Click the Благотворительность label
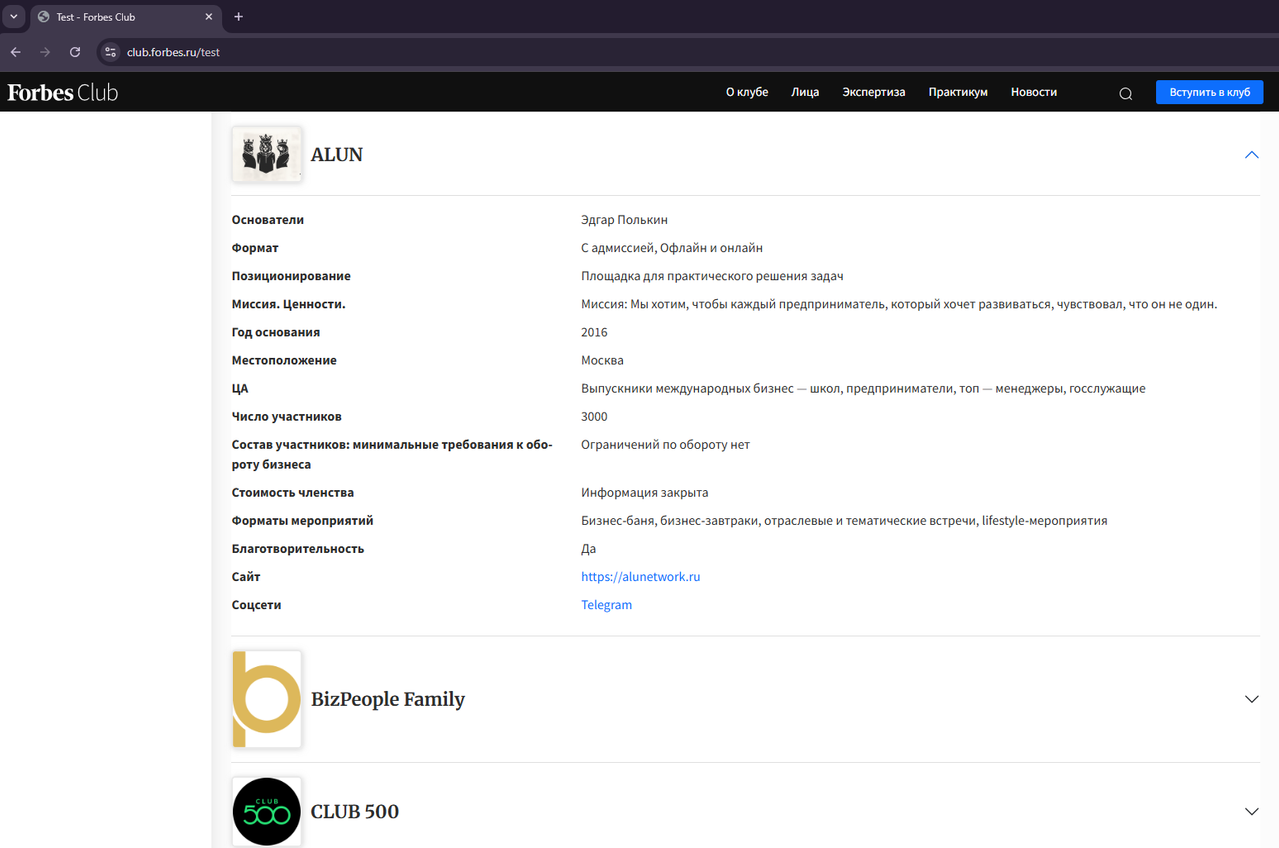This screenshot has height=848, width=1279. click(x=298, y=549)
